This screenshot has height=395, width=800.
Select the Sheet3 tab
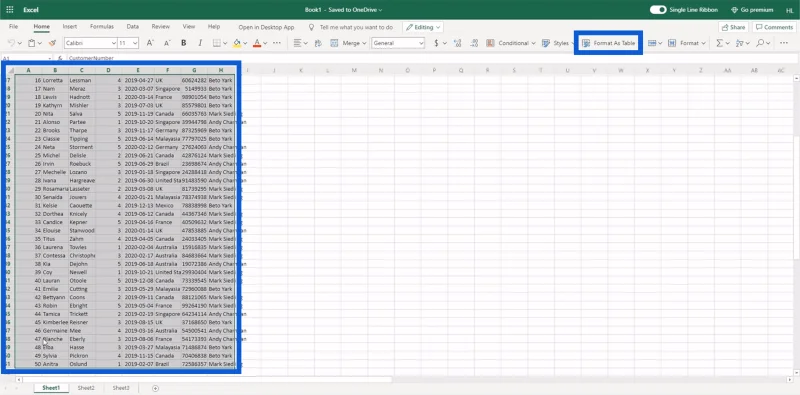pos(121,388)
